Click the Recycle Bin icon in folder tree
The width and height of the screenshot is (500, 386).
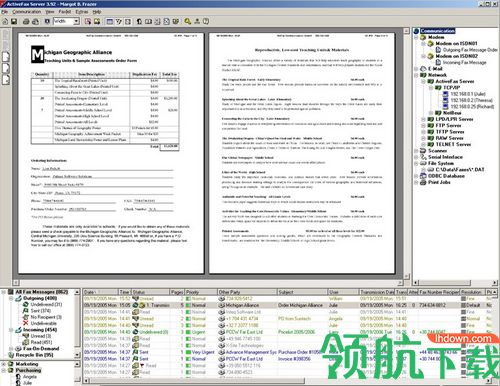click(x=11, y=355)
